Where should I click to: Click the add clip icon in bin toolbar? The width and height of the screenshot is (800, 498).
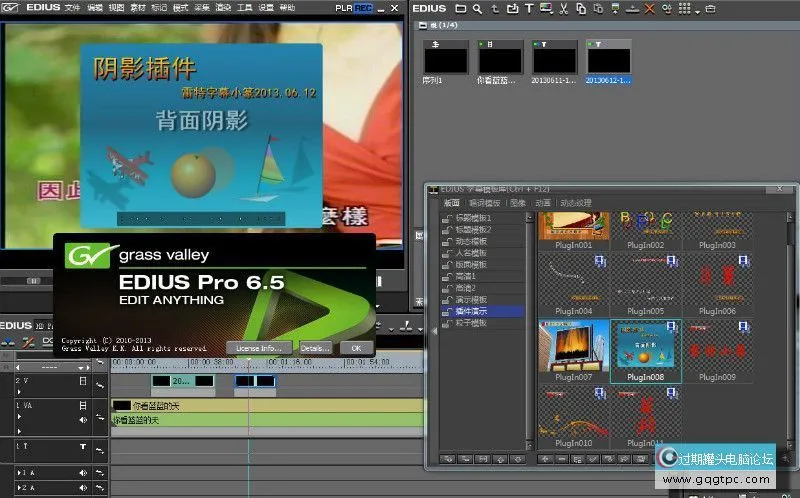pos(511,9)
